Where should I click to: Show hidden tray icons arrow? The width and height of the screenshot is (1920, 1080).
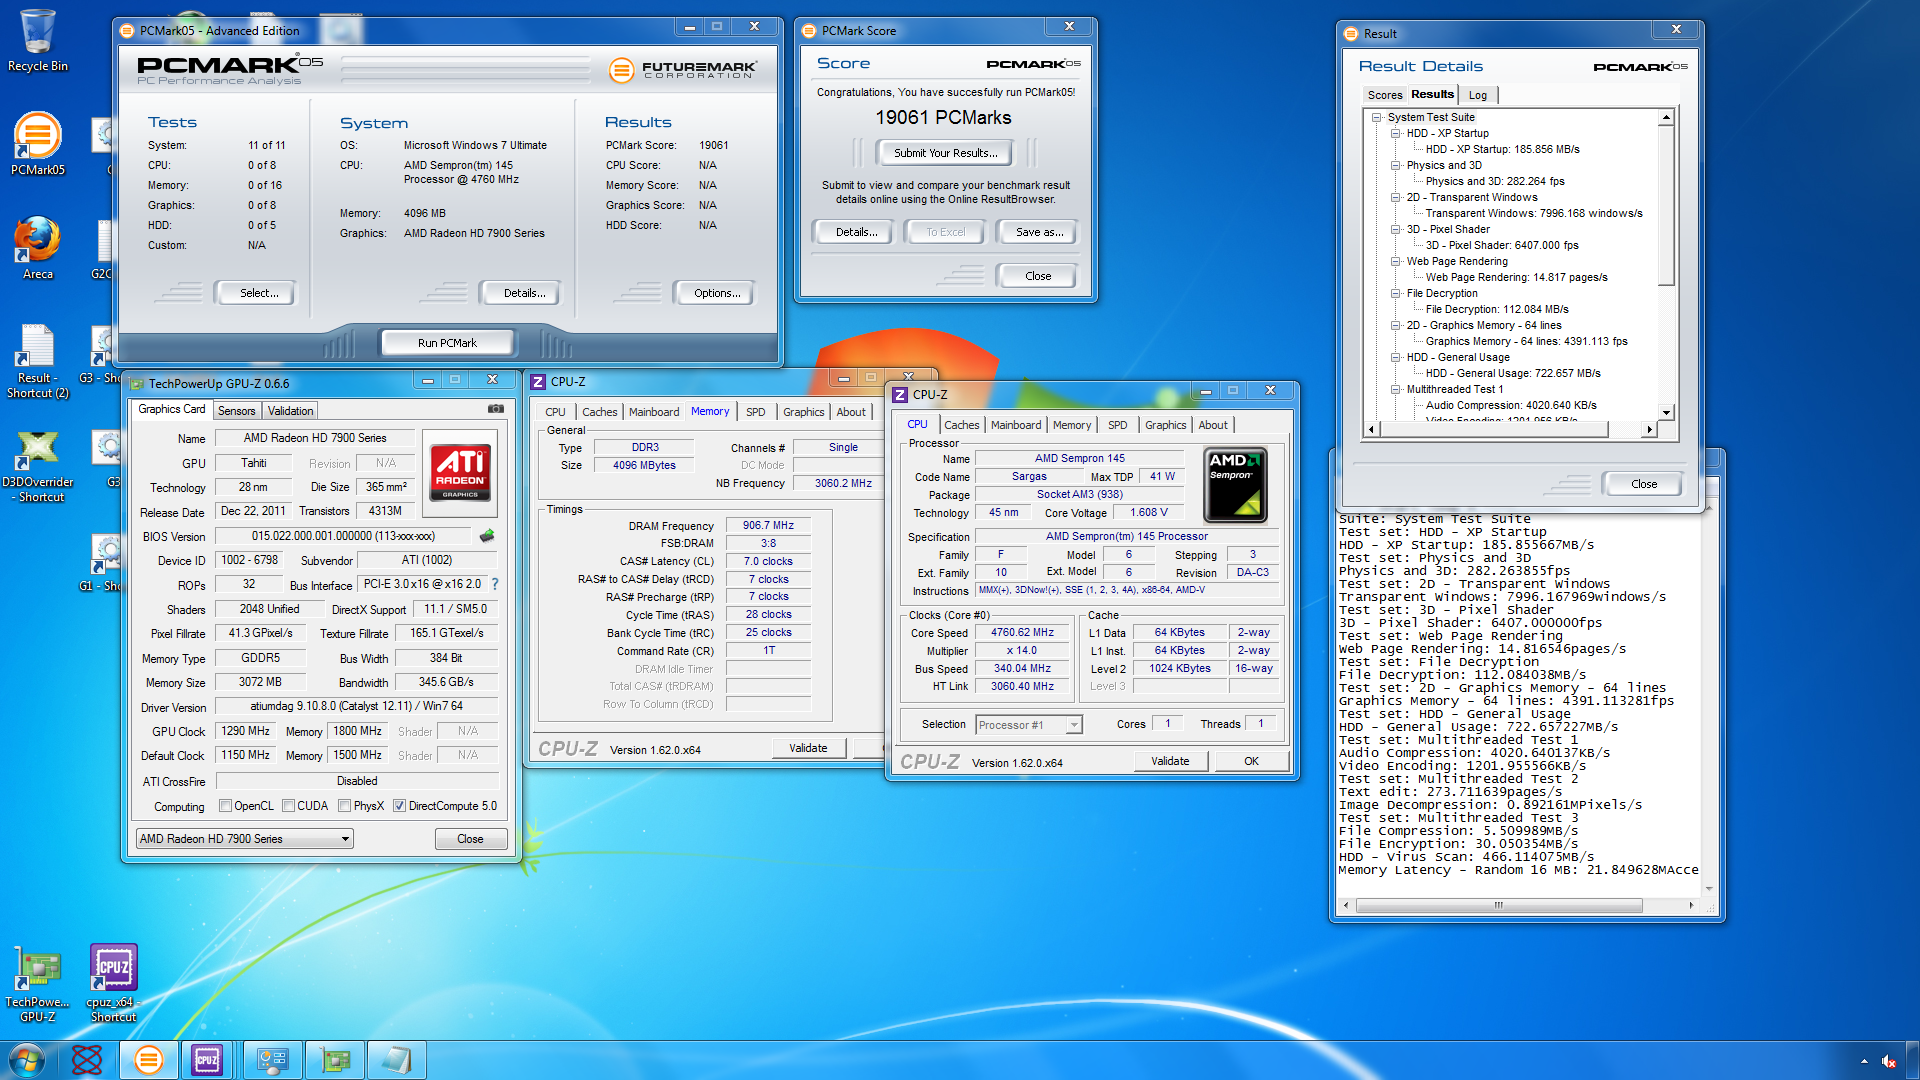[x=1864, y=1061]
